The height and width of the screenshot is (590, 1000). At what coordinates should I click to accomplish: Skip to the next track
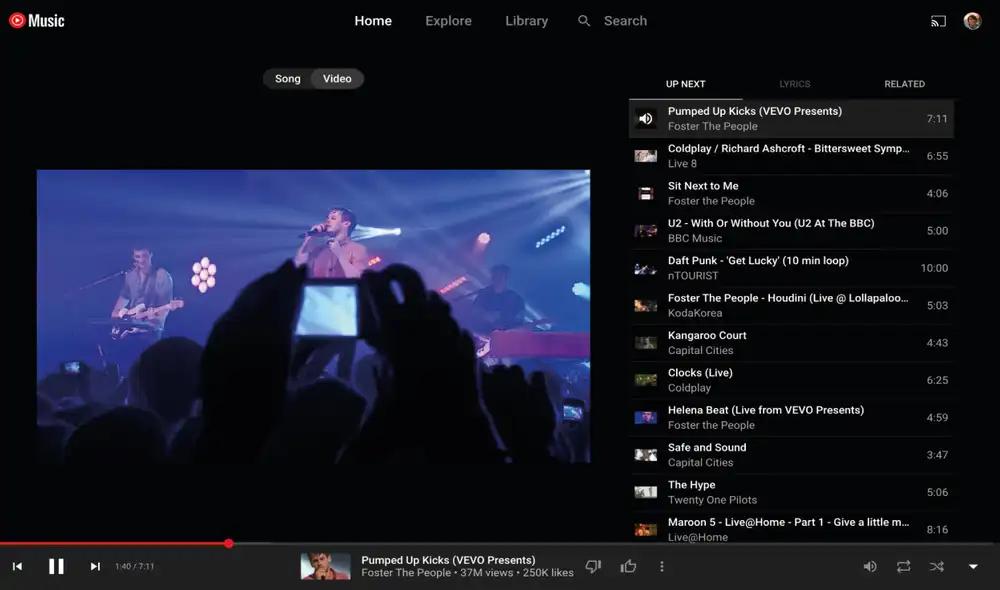click(x=95, y=566)
